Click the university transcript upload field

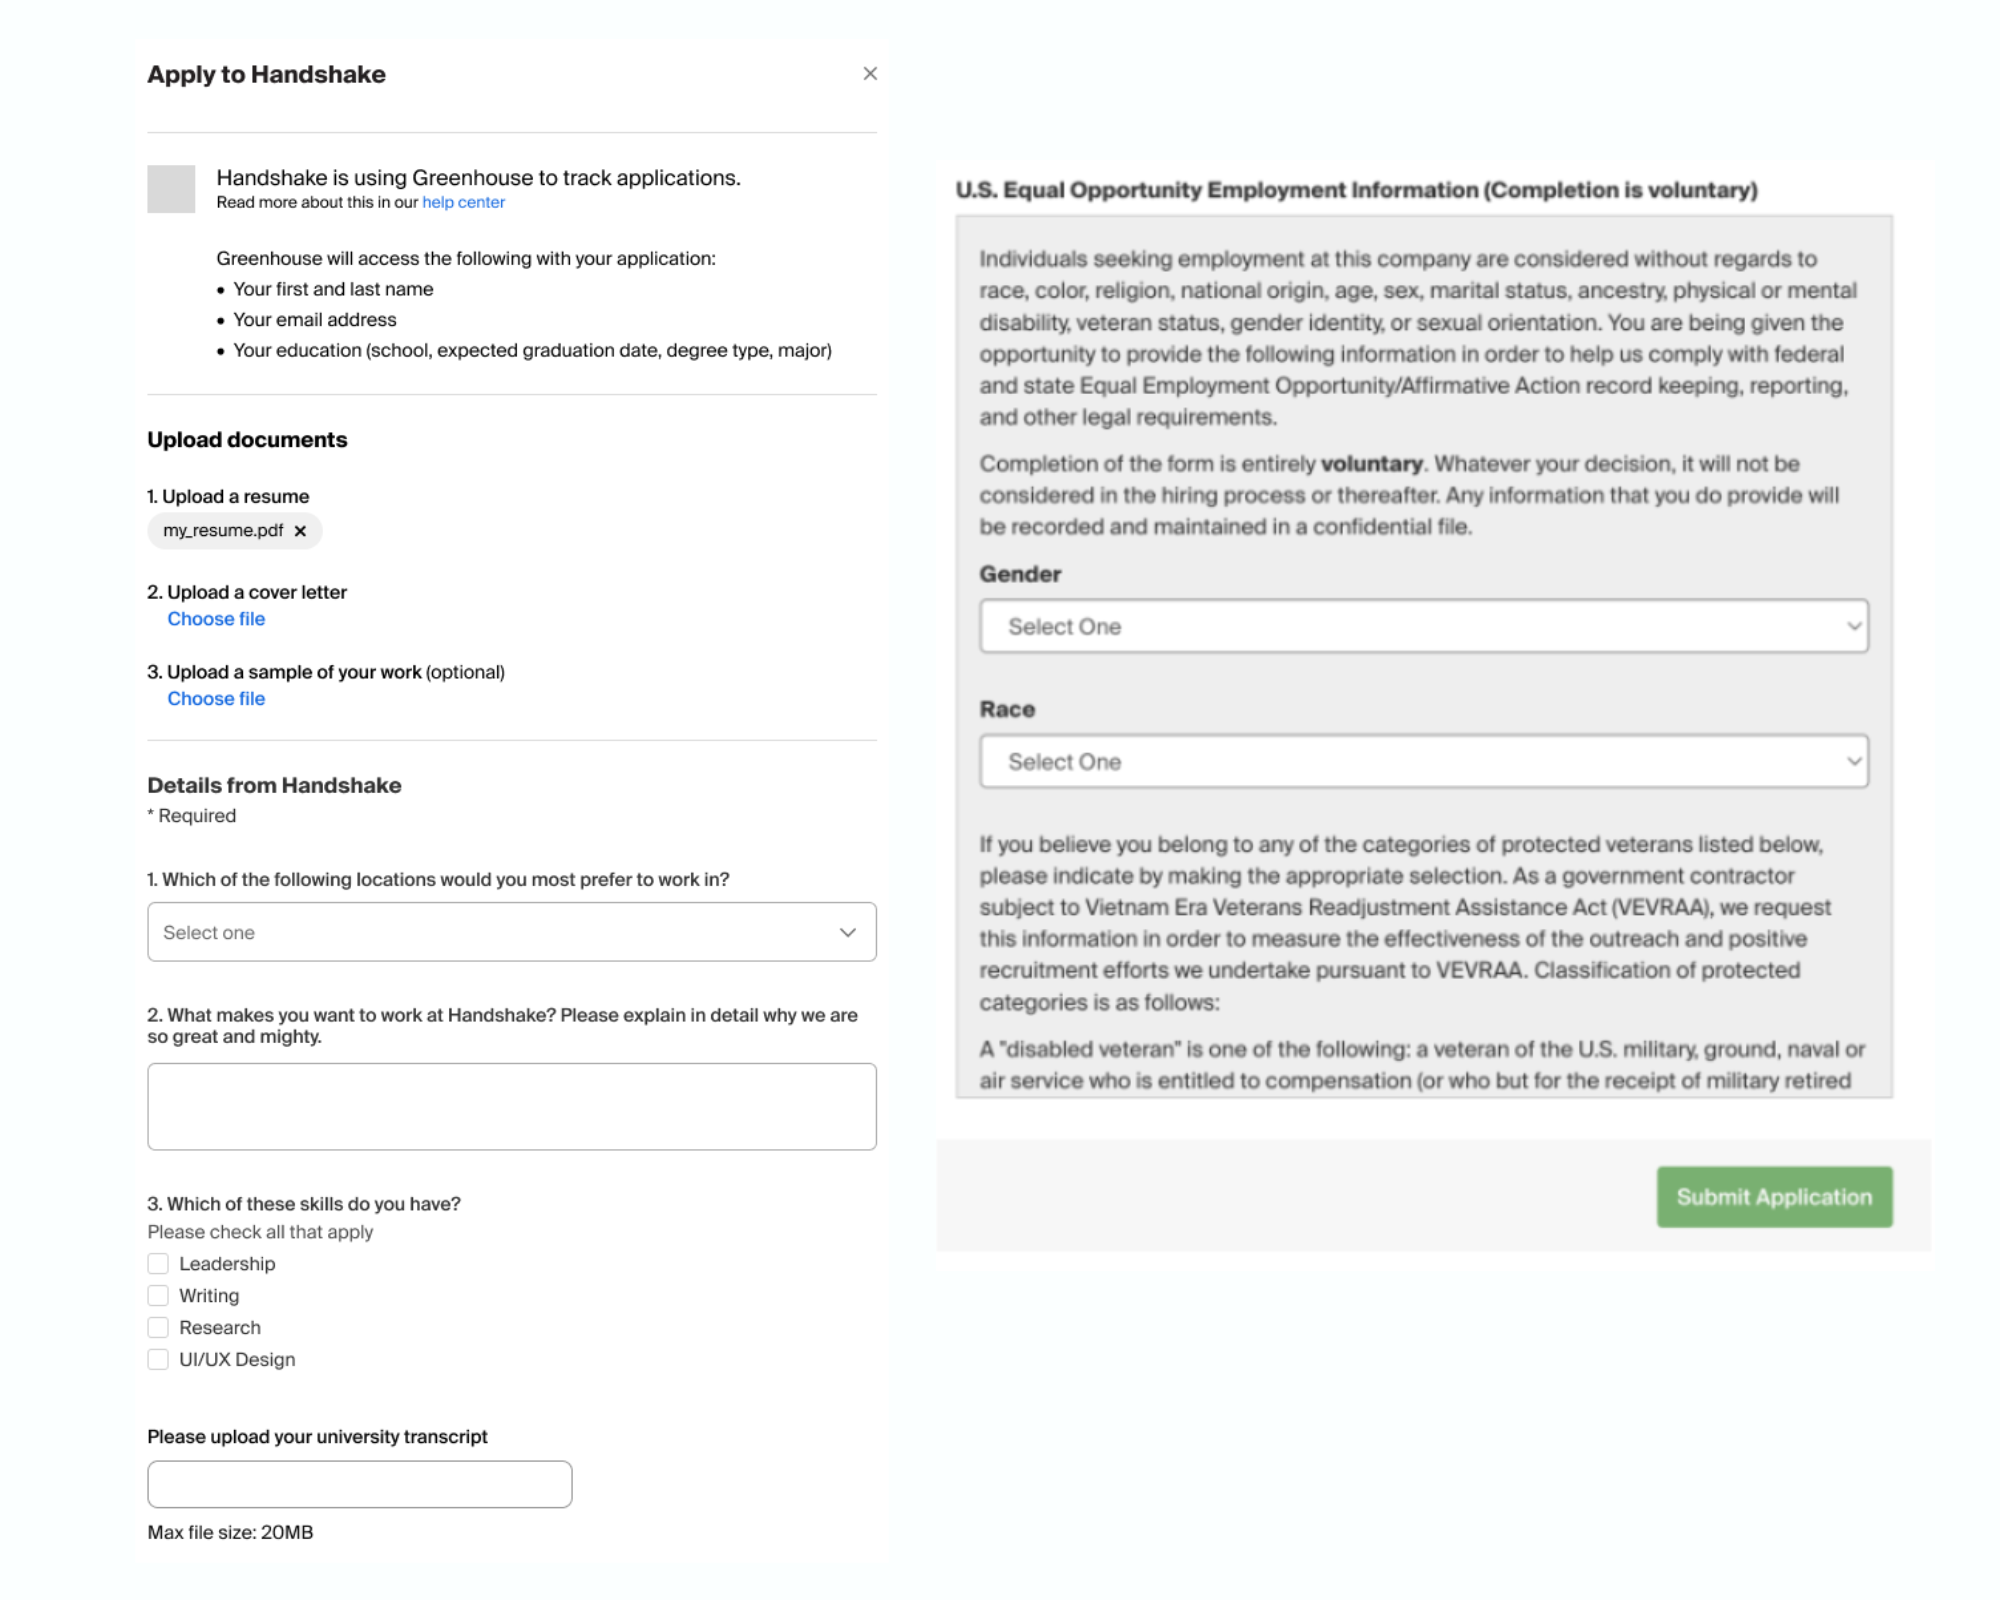click(x=358, y=1484)
